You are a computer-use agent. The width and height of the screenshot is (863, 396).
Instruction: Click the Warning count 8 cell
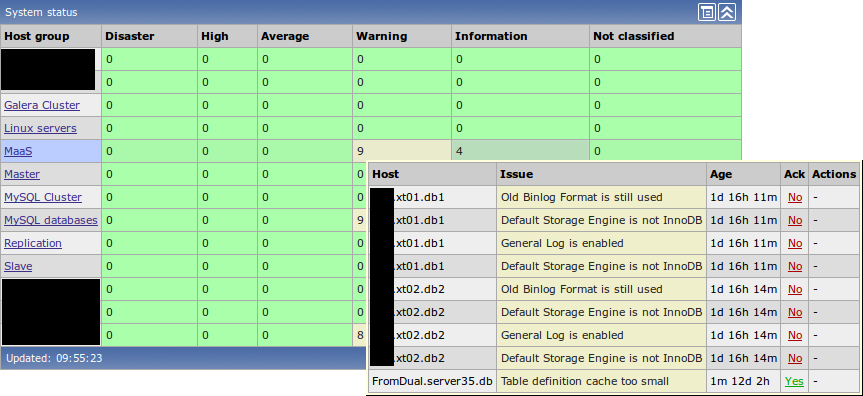pos(361,335)
